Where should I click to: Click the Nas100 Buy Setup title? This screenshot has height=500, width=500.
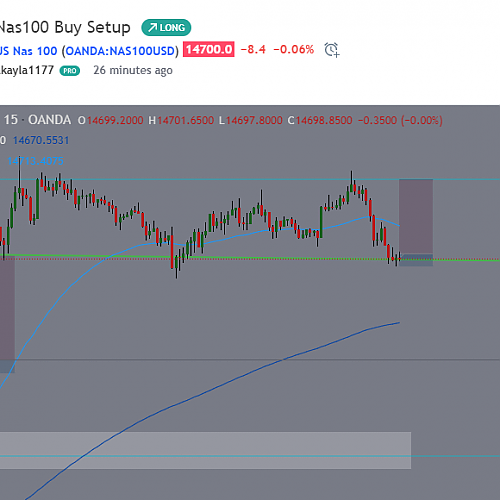pos(65,27)
